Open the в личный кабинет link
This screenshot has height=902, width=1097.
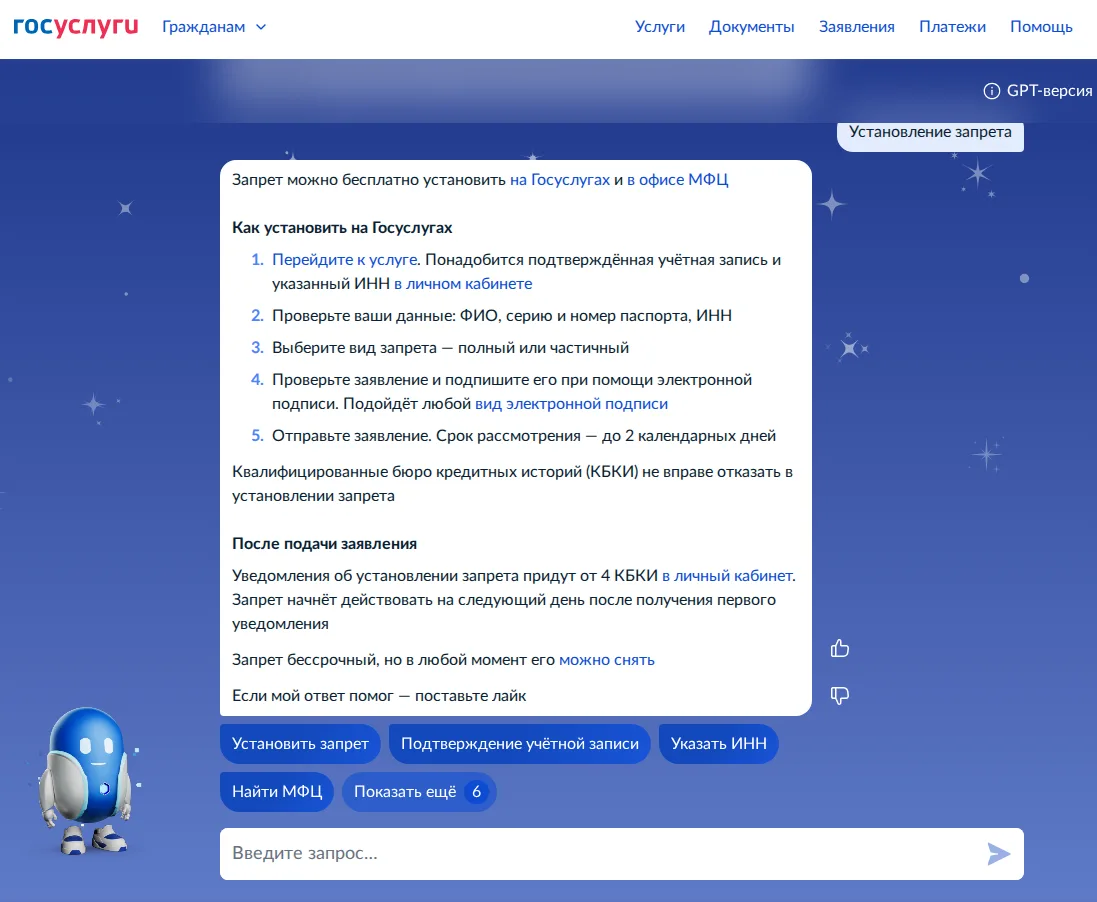pos(727,576)
